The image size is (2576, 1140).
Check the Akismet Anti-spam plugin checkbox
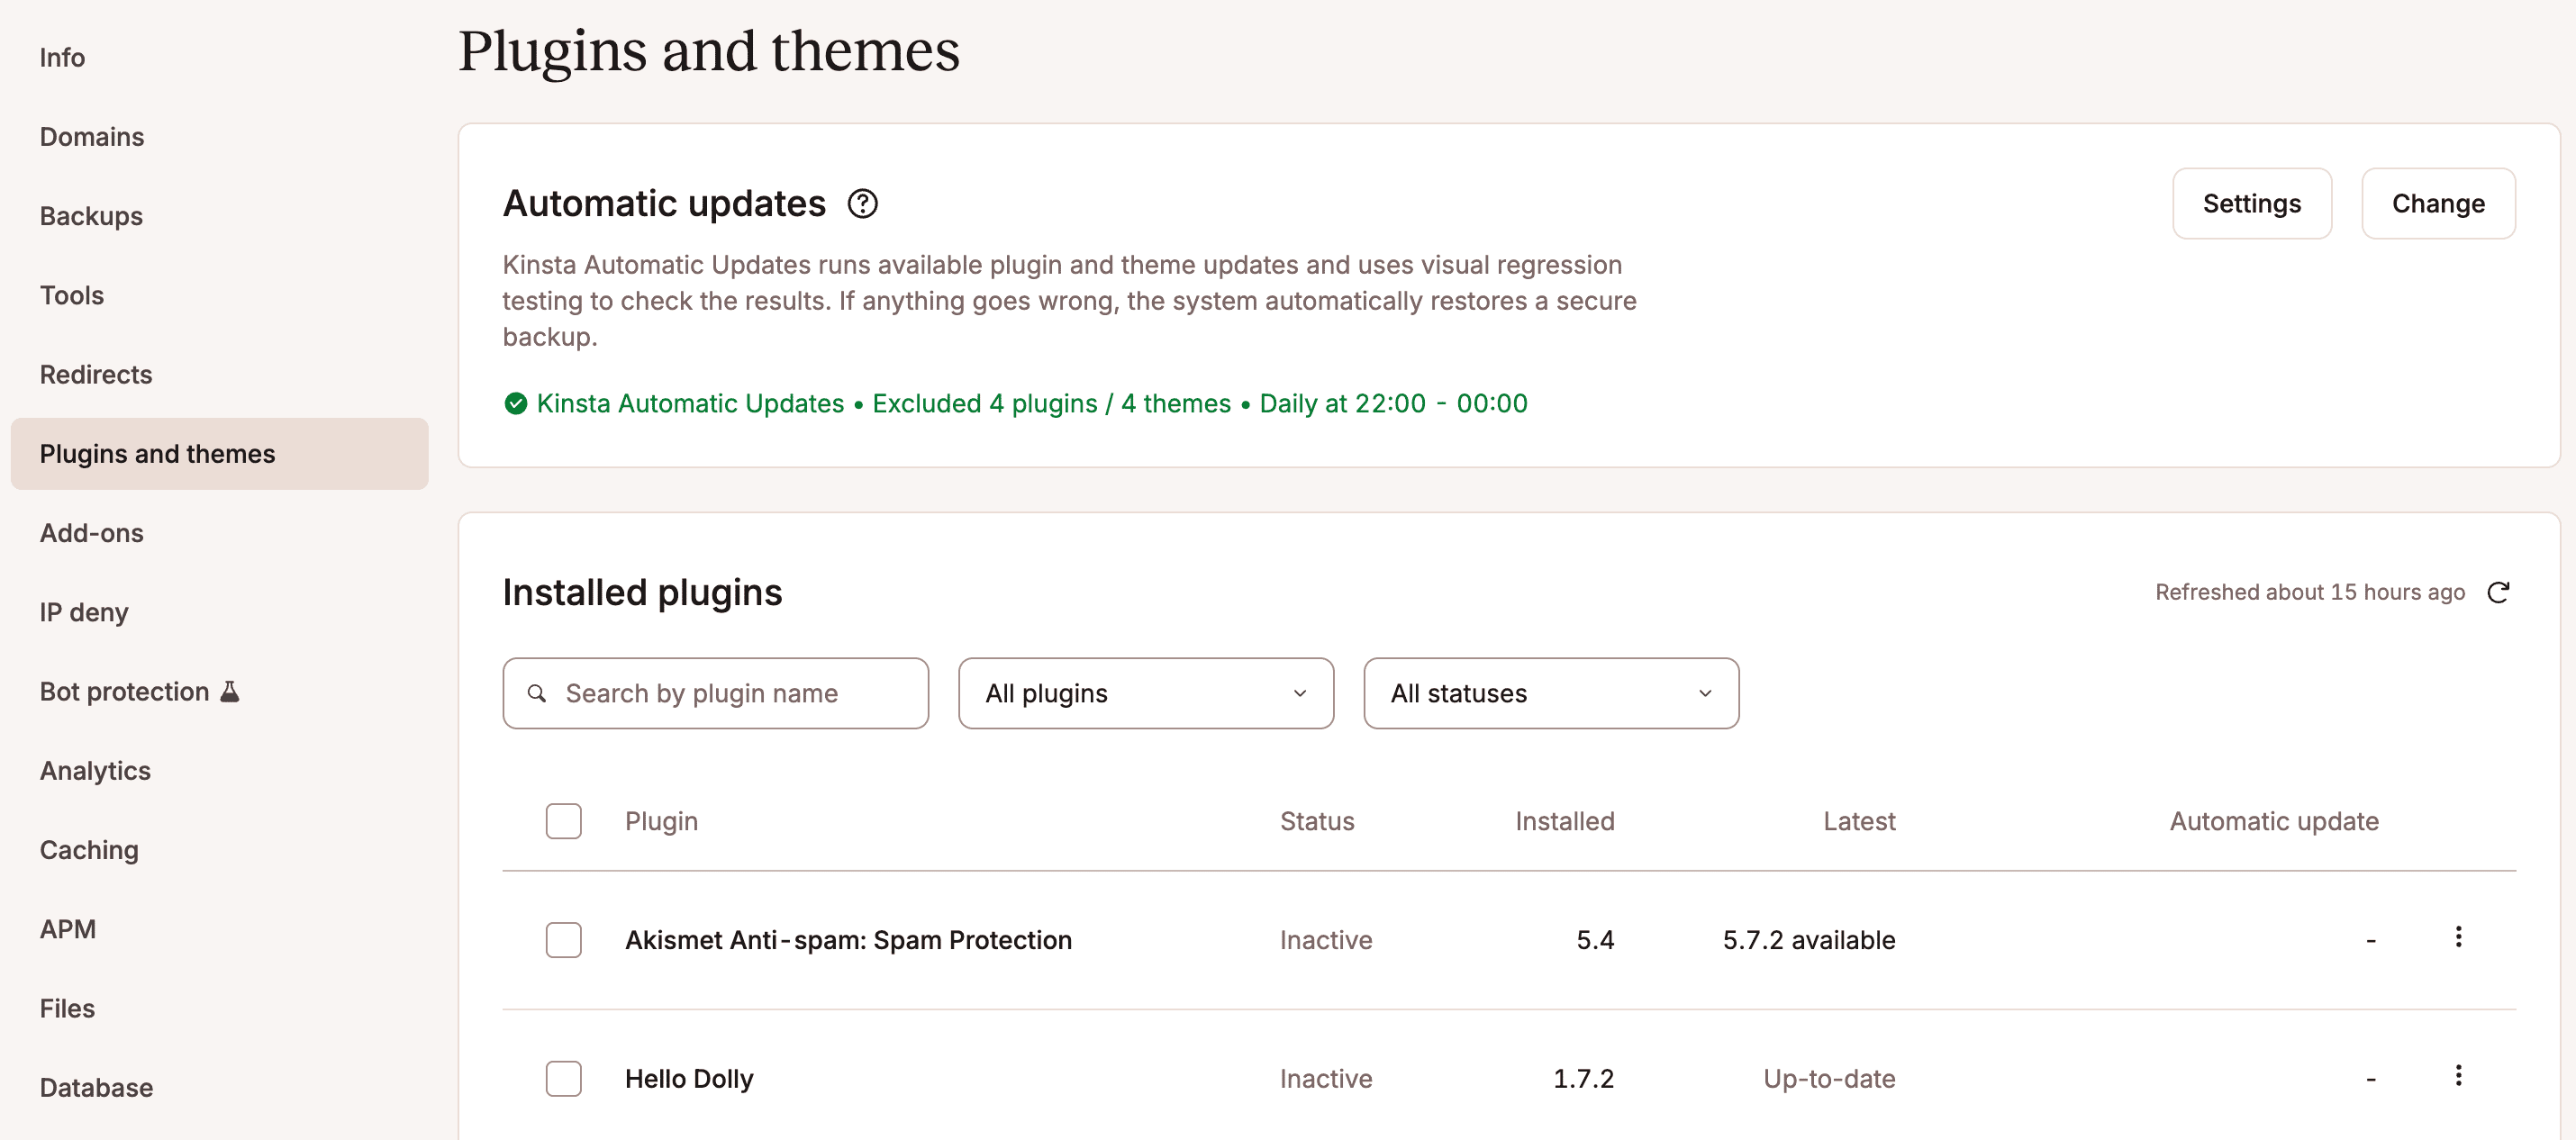click(563, 940)
